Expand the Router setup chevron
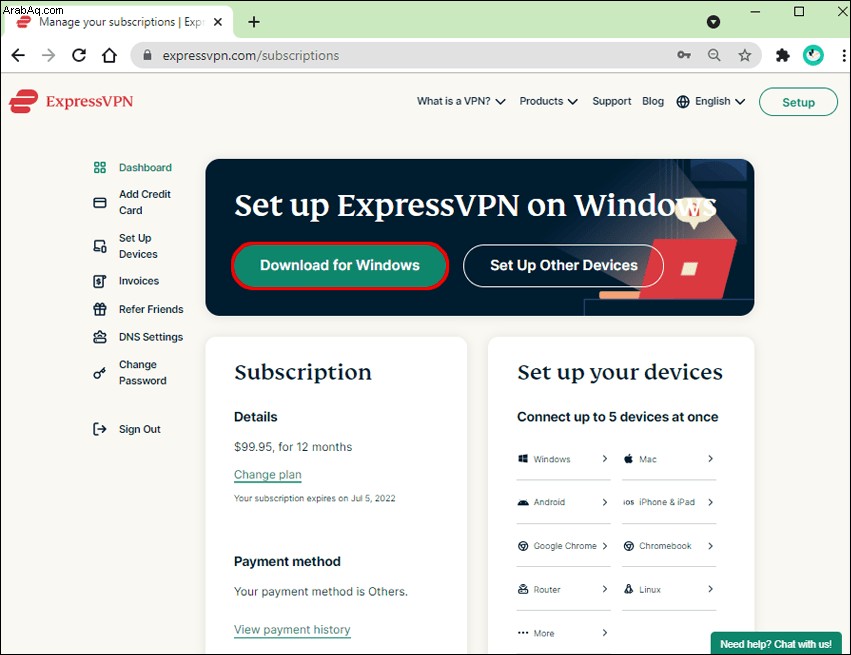The height and width of the screenshot is (655, 851). pos(605,589)
